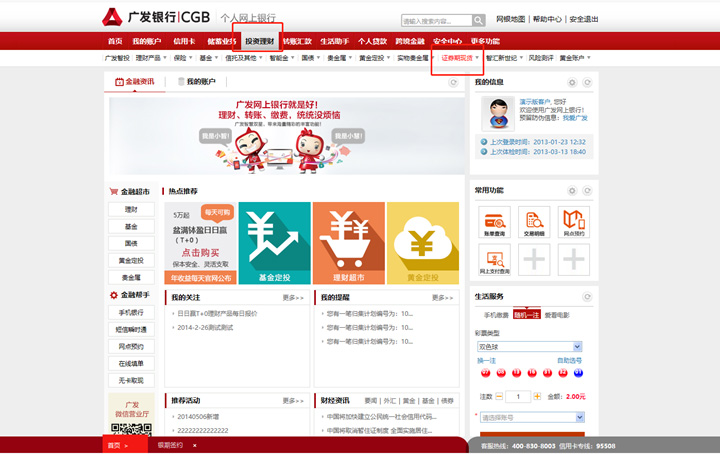The image size is (720, 454).
Task: Click the header search input field
Action: pyautogui.click(x=436, y=20)
